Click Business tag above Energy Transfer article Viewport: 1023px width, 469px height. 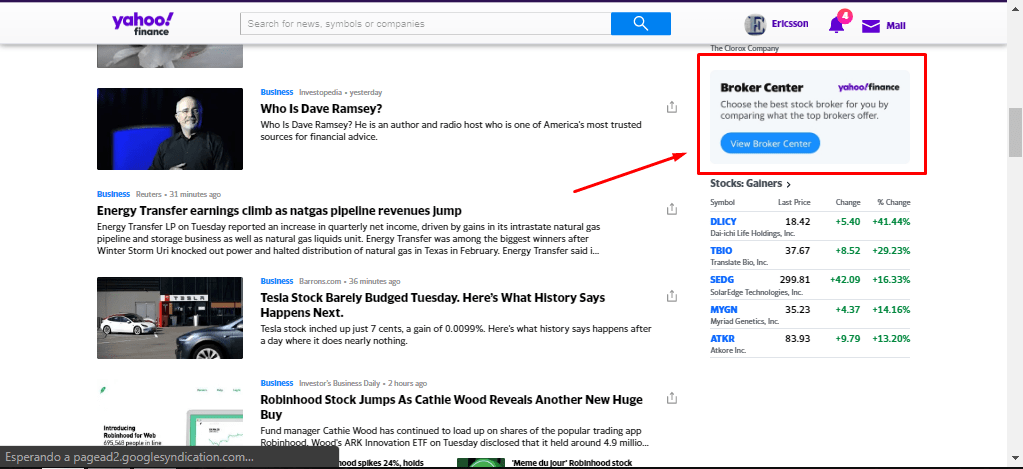click(x=114, y=194)
